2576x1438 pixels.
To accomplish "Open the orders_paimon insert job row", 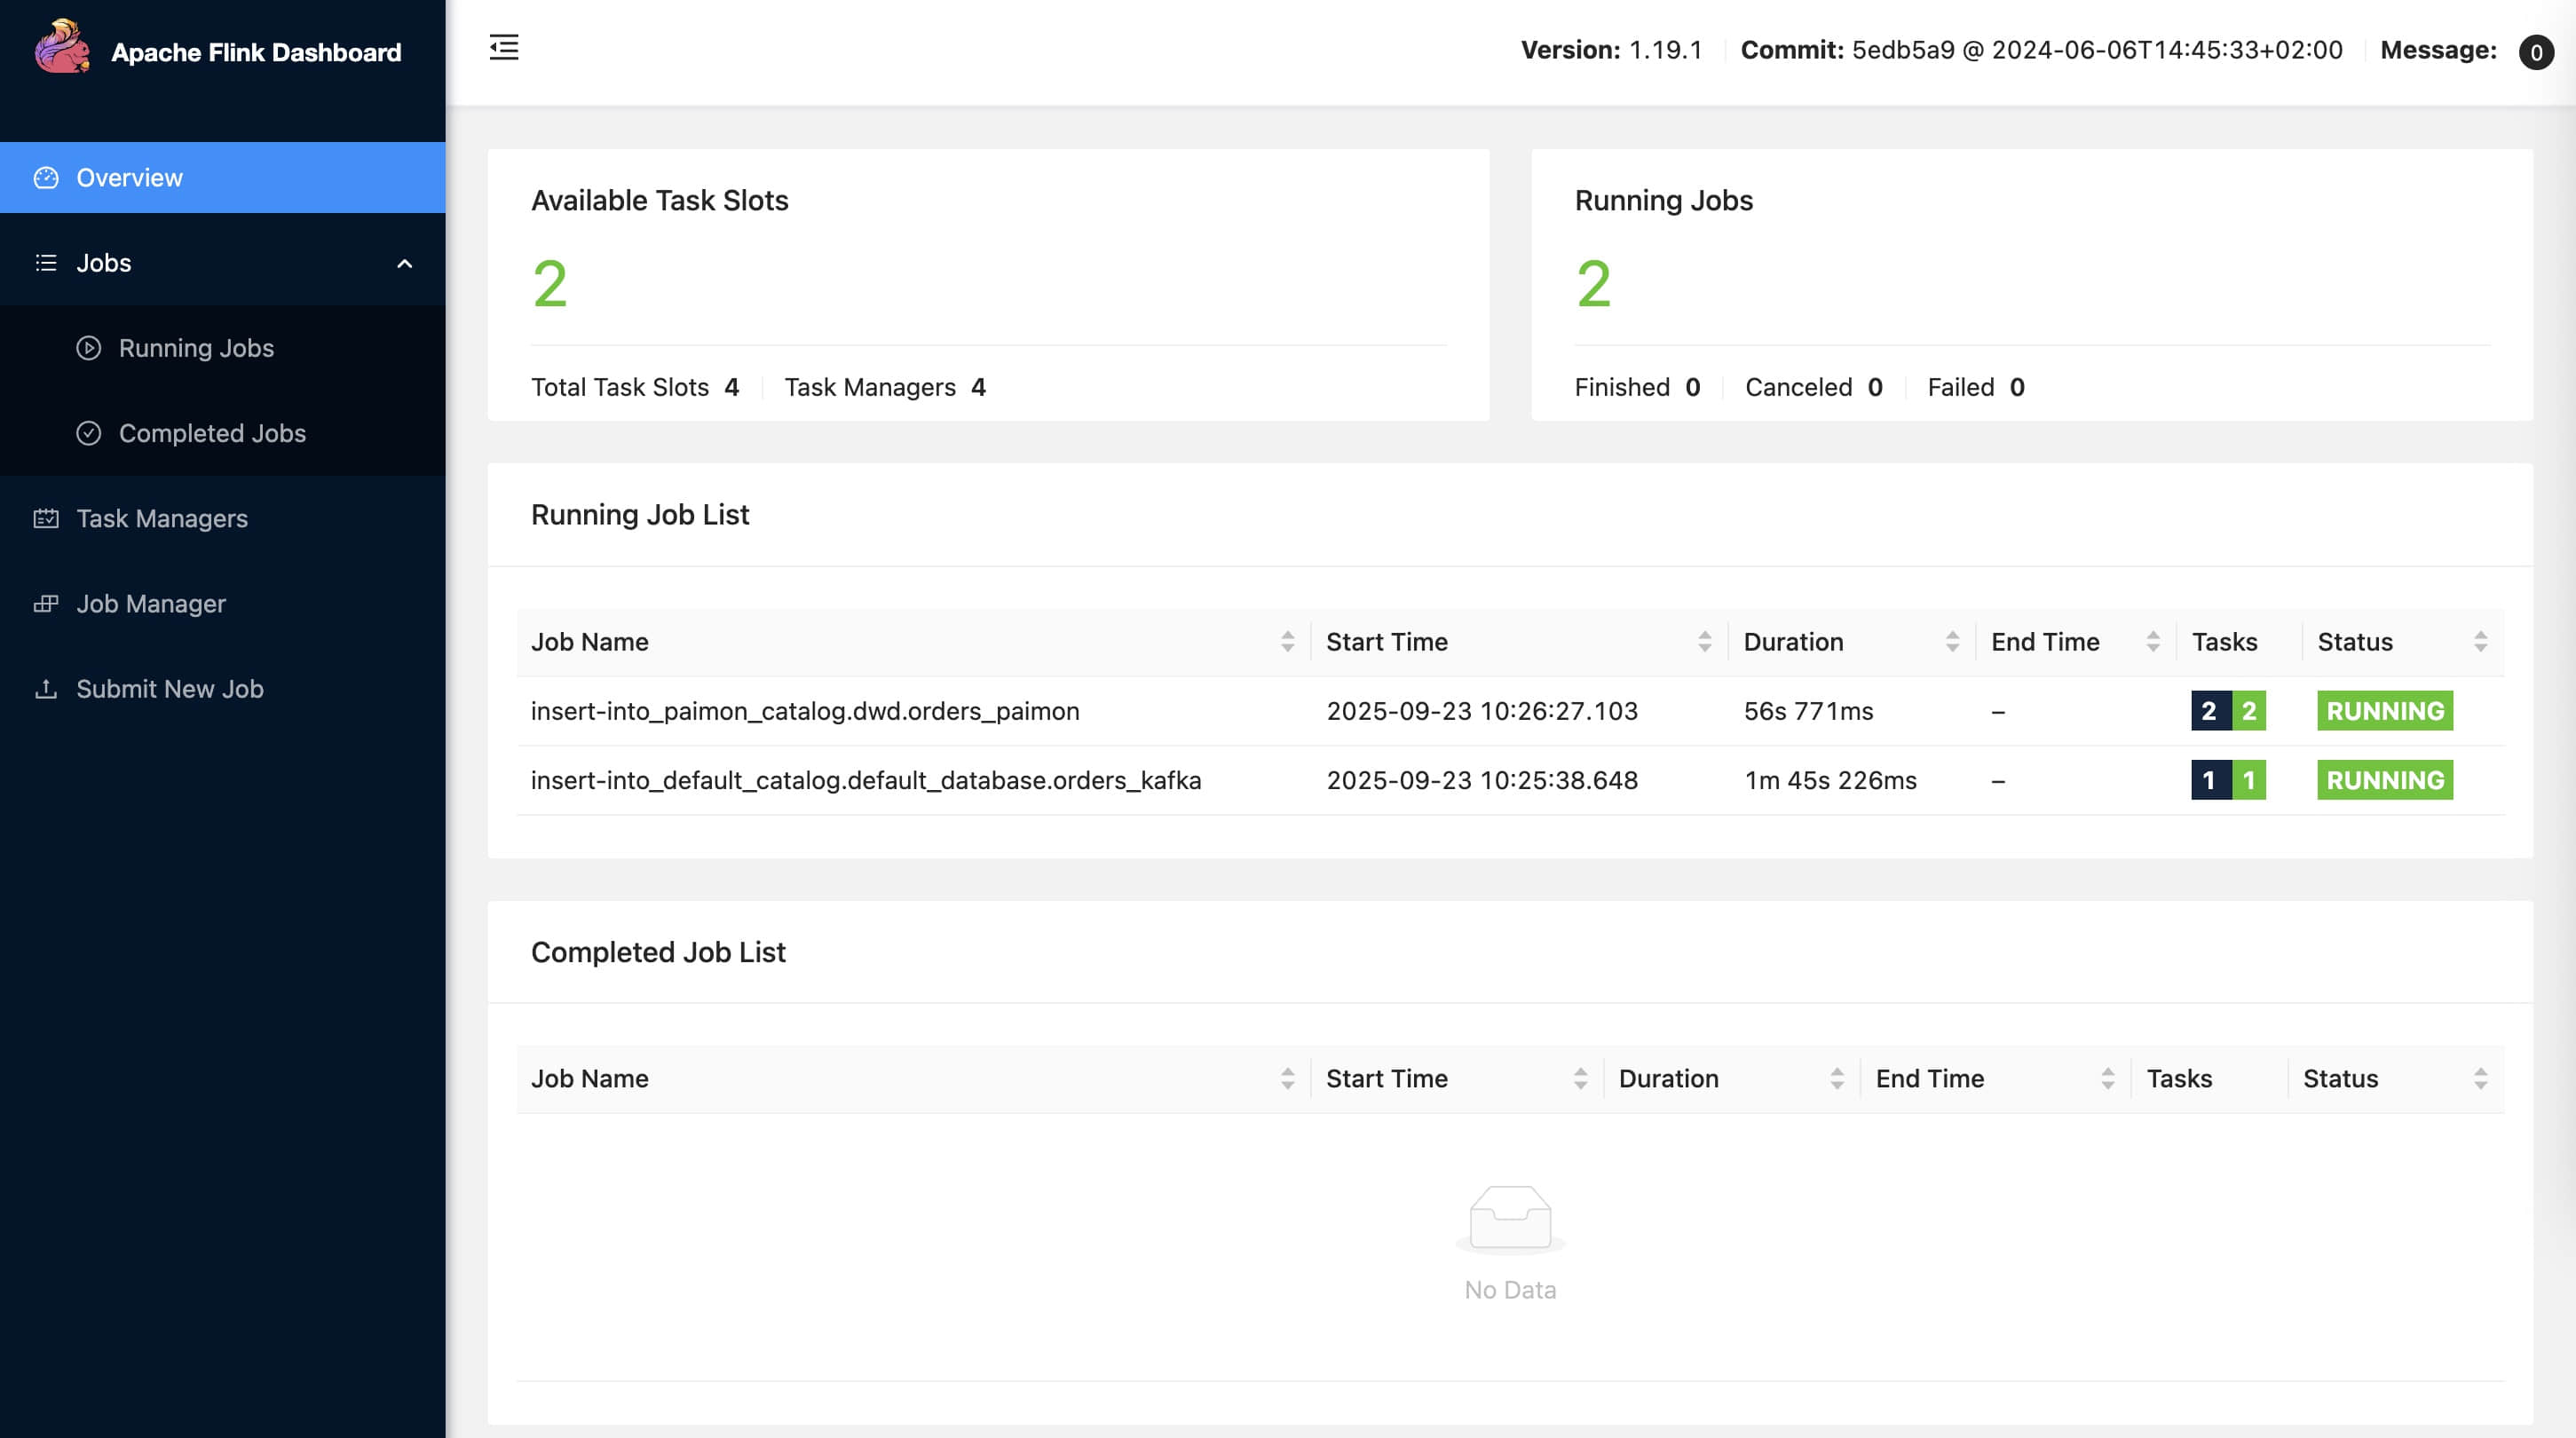I will 805,711.
